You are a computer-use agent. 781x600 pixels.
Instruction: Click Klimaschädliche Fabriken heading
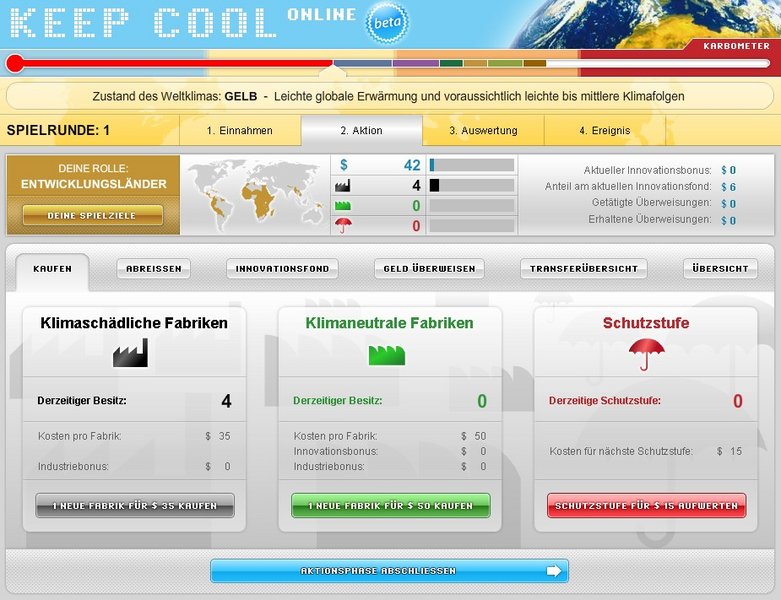pyautogui.click(x=134, y=323)
